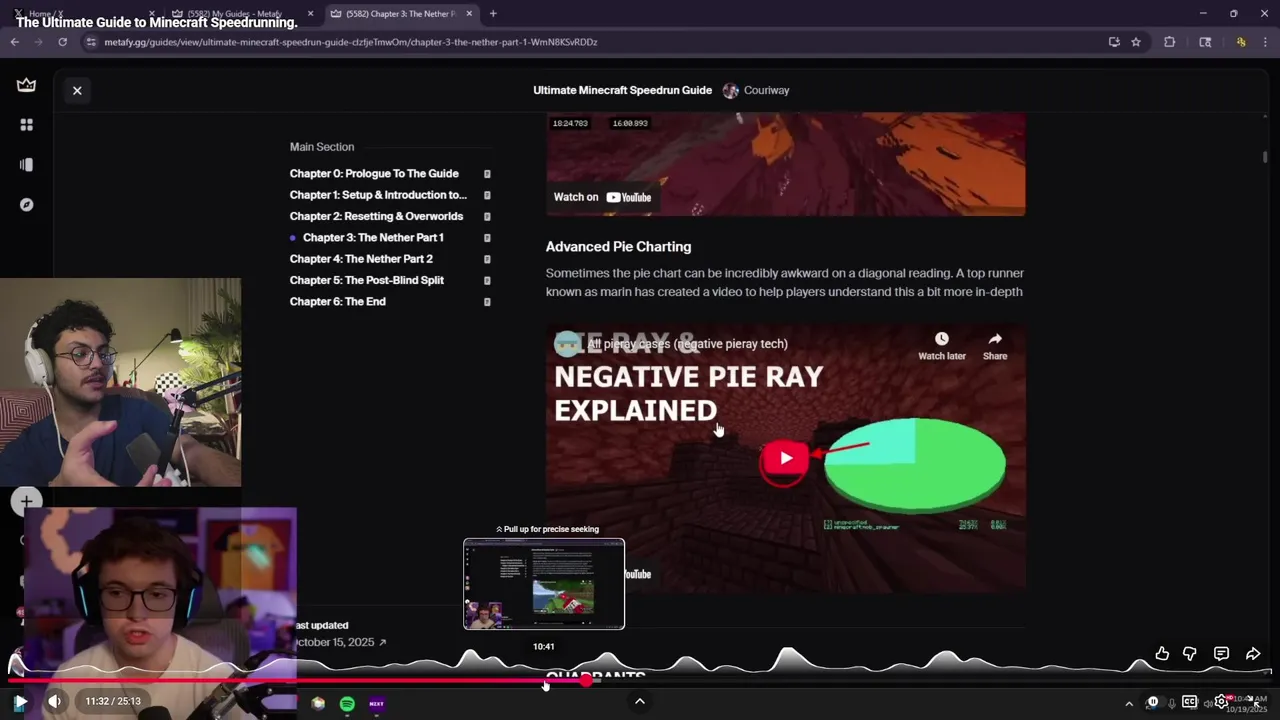Click Watch later on the embedded video
This screenshot has height=720, width=1280.
click(942, 346)
